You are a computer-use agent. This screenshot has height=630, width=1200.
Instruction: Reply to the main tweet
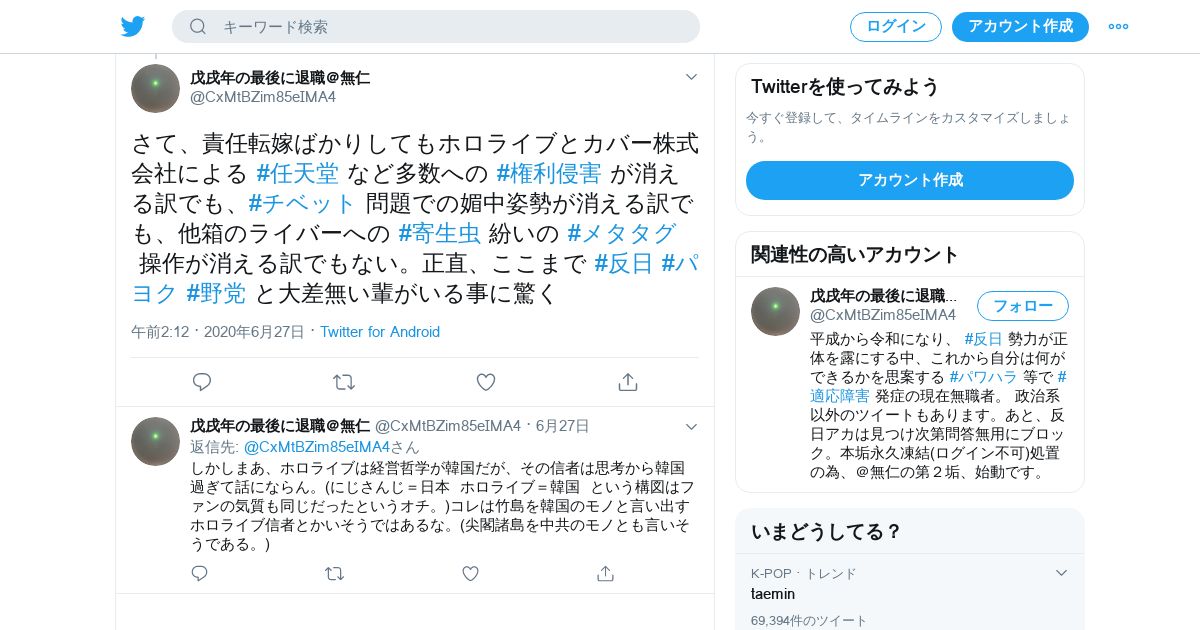coord(202,382)
